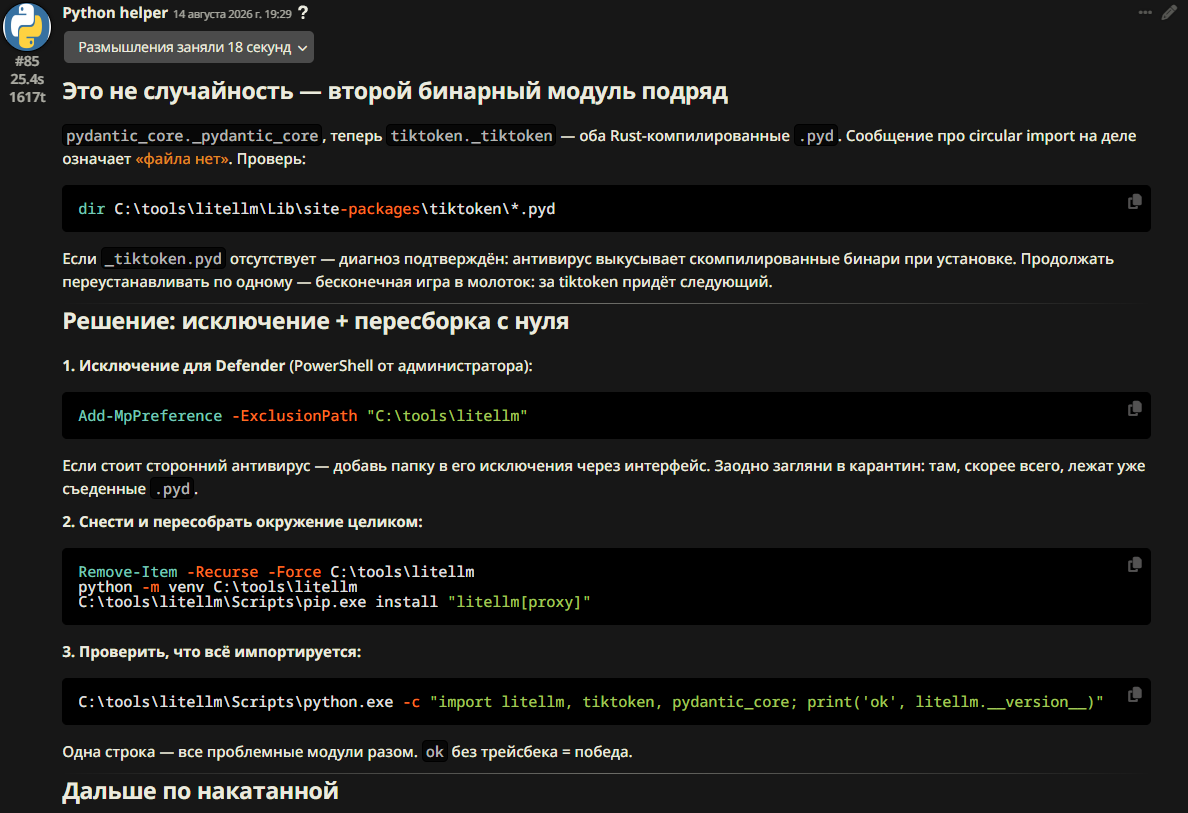Copy the python.exe import check command

[1134, 695]
